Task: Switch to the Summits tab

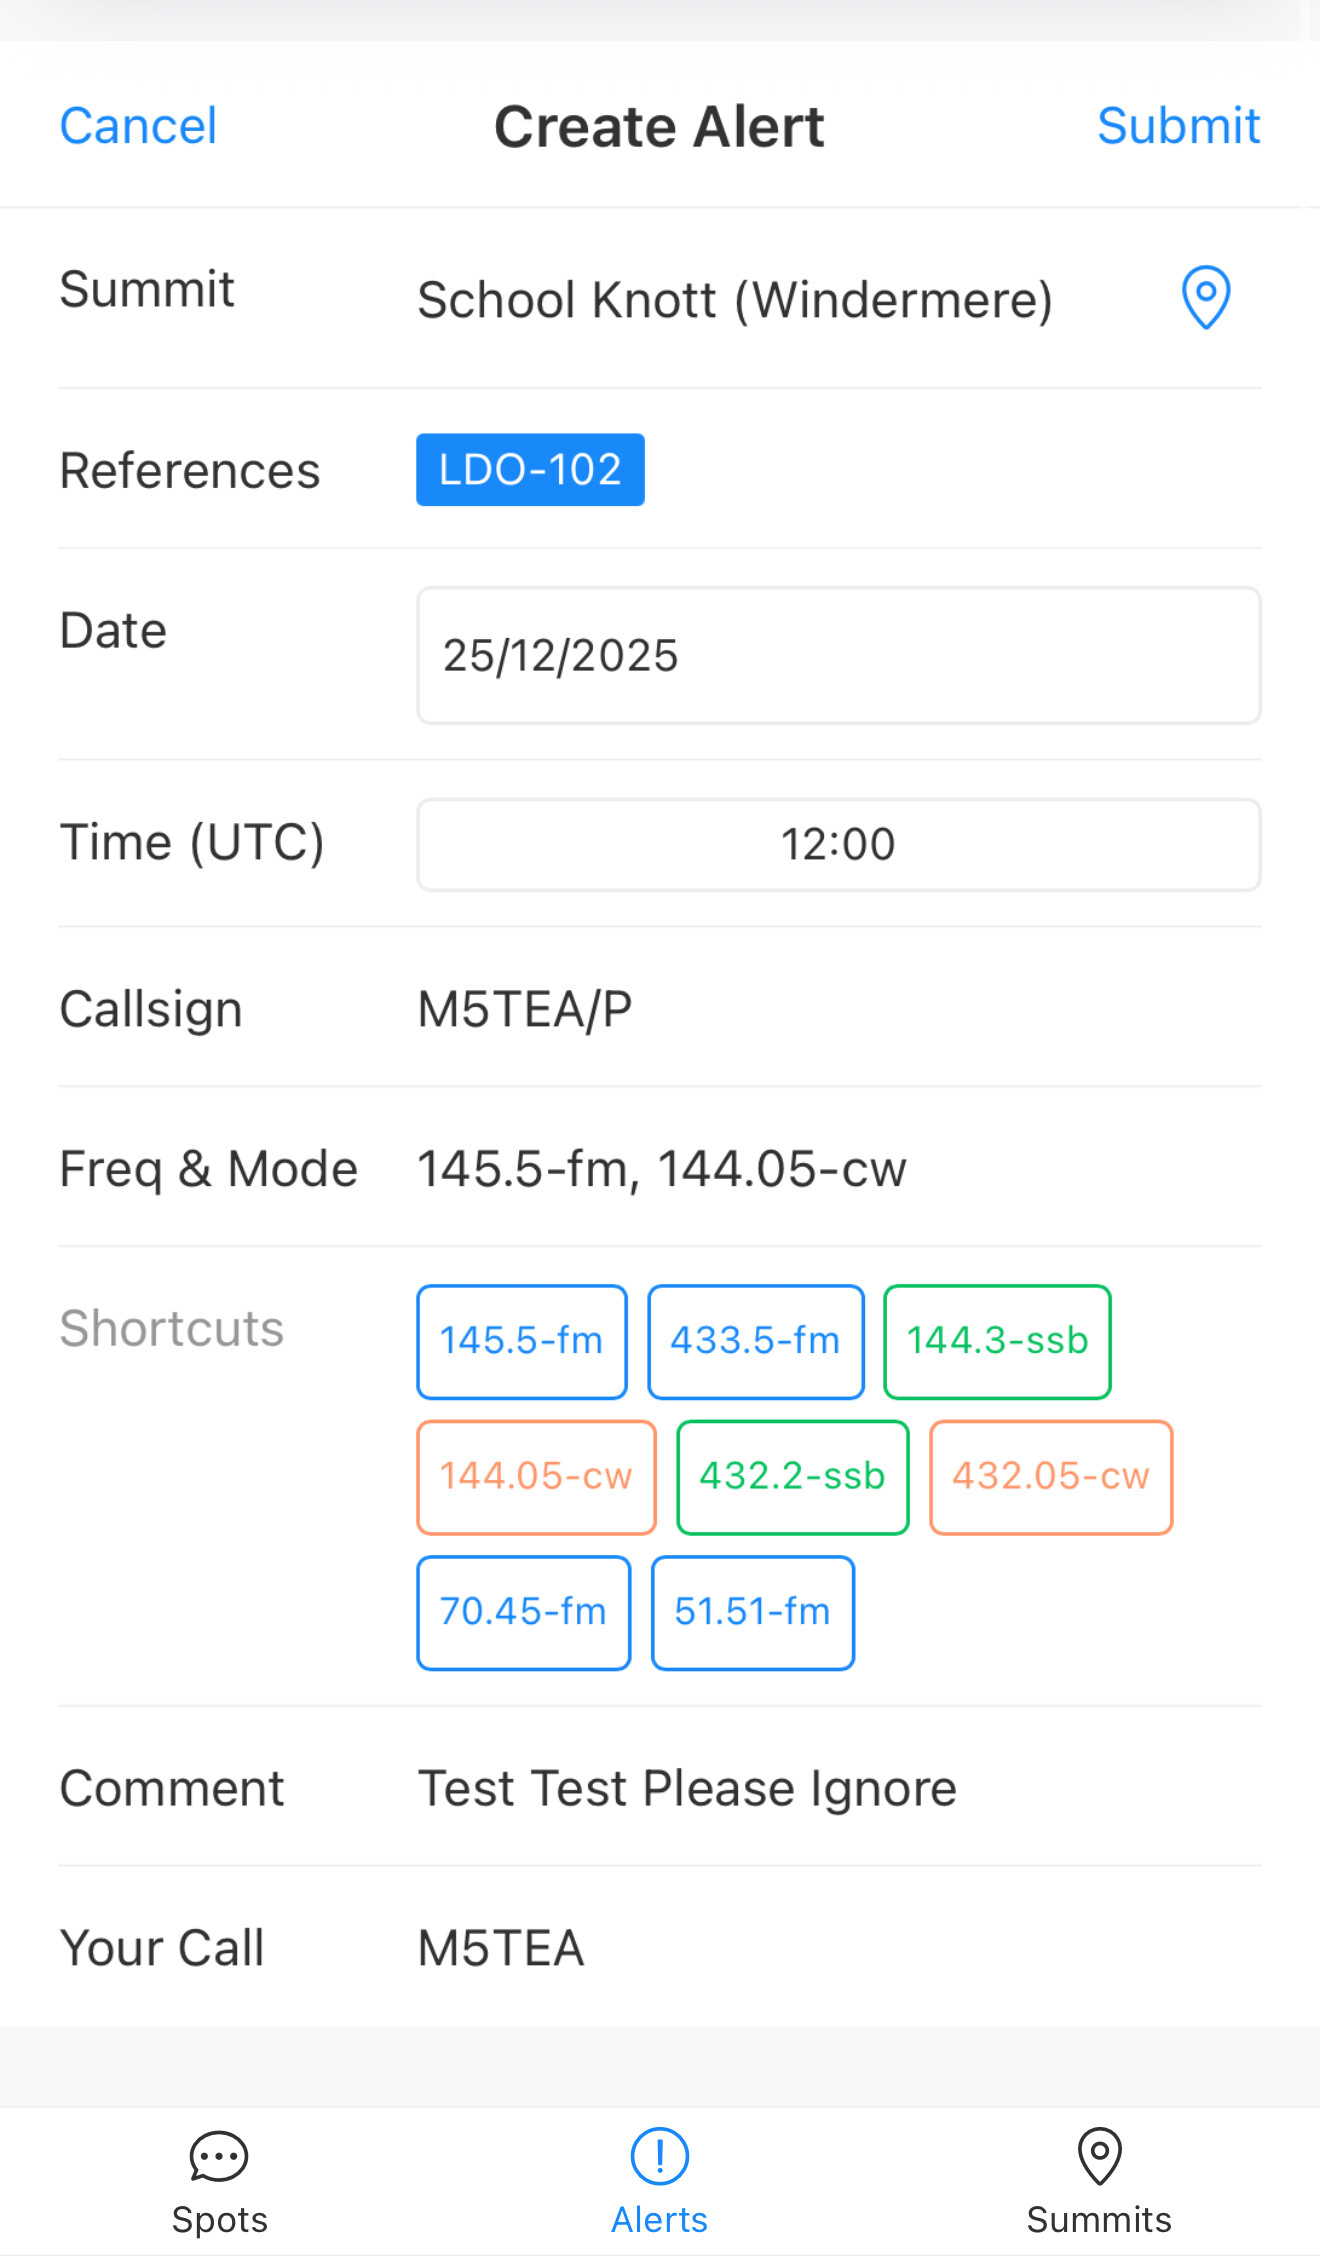Action: pos(1098,2182)
